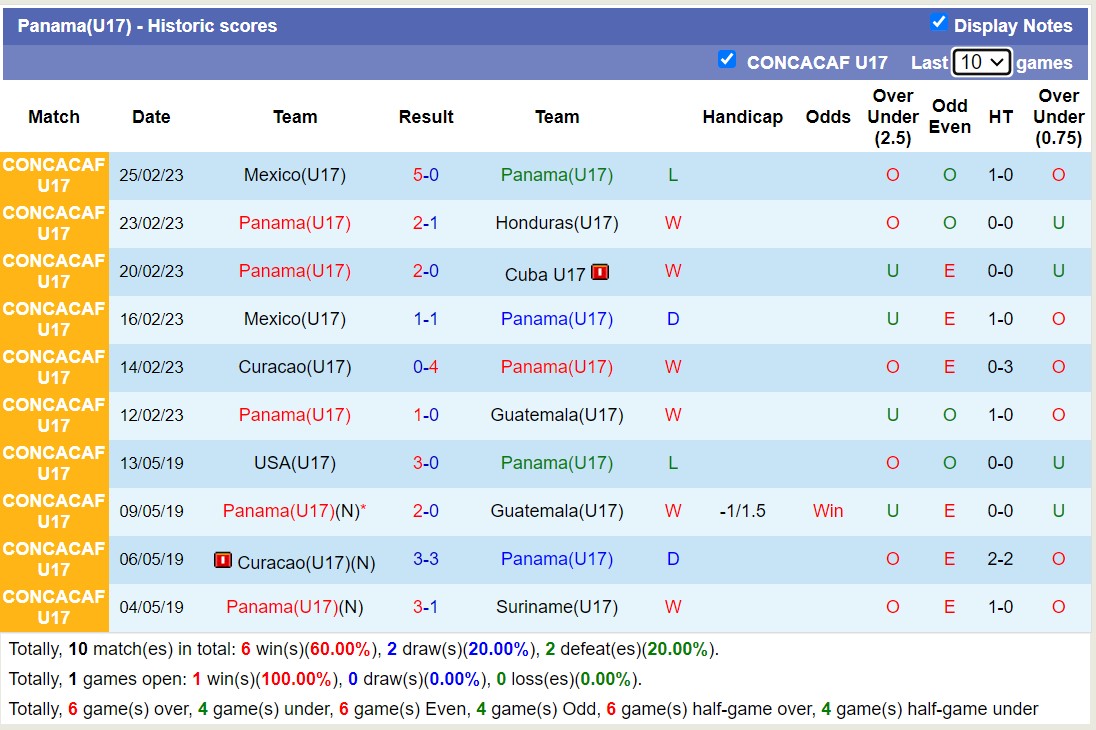This screenshot has height=730, width=1096.
Task: Click the 2-1 score against Honduras(U17)
Action: click(426, 223)
